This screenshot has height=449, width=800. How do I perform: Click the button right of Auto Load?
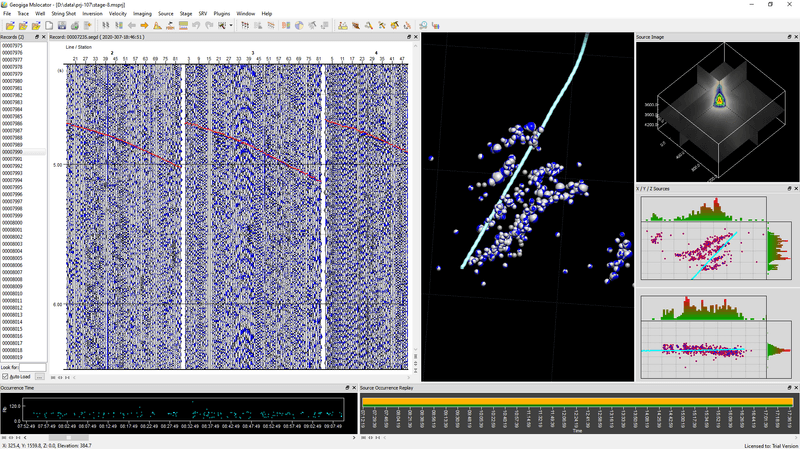[40, 377]
